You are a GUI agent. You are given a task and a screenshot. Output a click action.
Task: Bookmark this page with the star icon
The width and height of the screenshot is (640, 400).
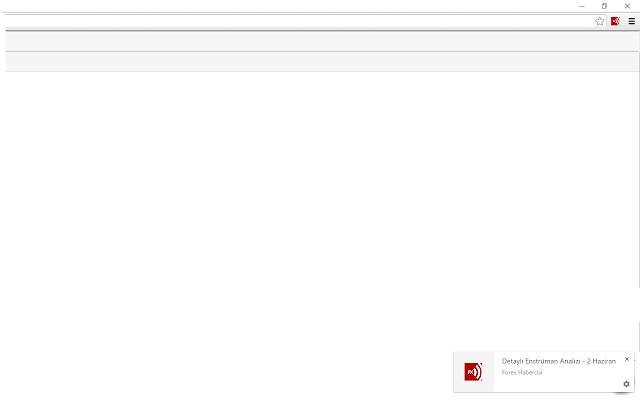coord(599,21)
